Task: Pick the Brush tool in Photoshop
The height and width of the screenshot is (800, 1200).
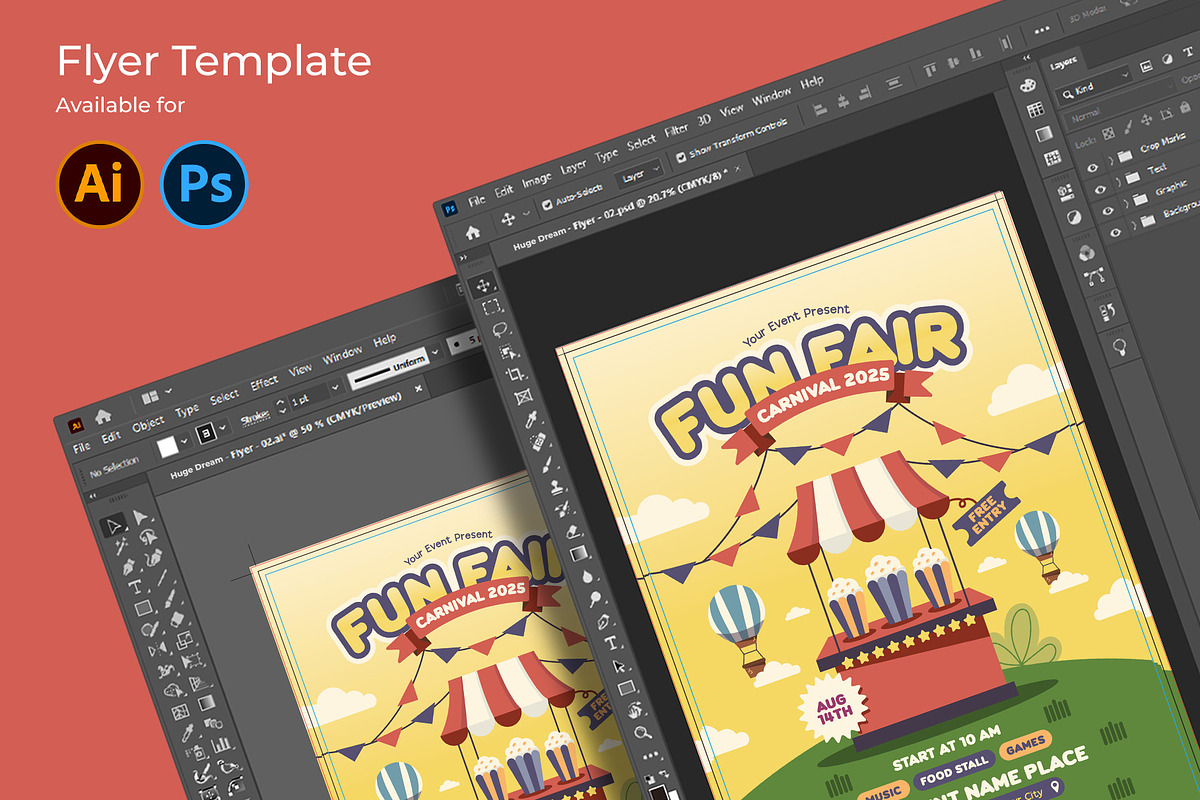Action: [x=546, y=463]
